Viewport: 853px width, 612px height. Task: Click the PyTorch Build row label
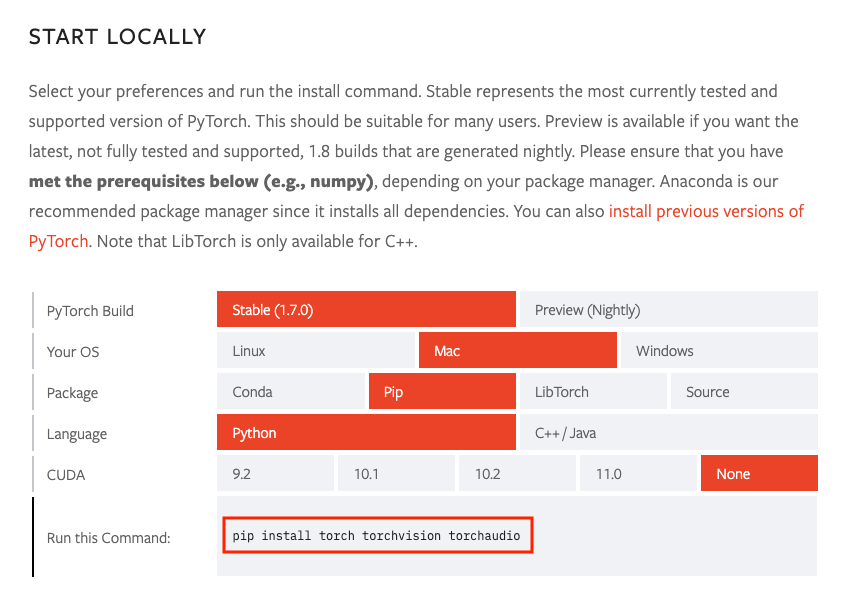point(90,311)
